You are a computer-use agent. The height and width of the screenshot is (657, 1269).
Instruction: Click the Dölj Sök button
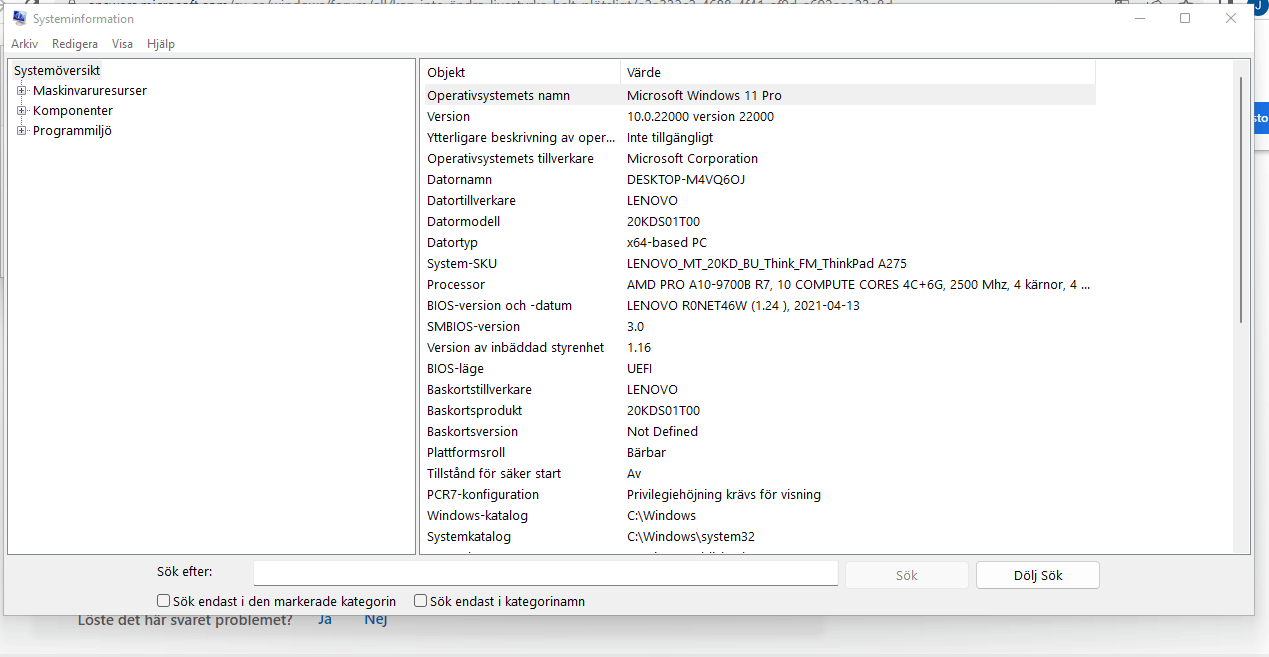point(1038,575)
